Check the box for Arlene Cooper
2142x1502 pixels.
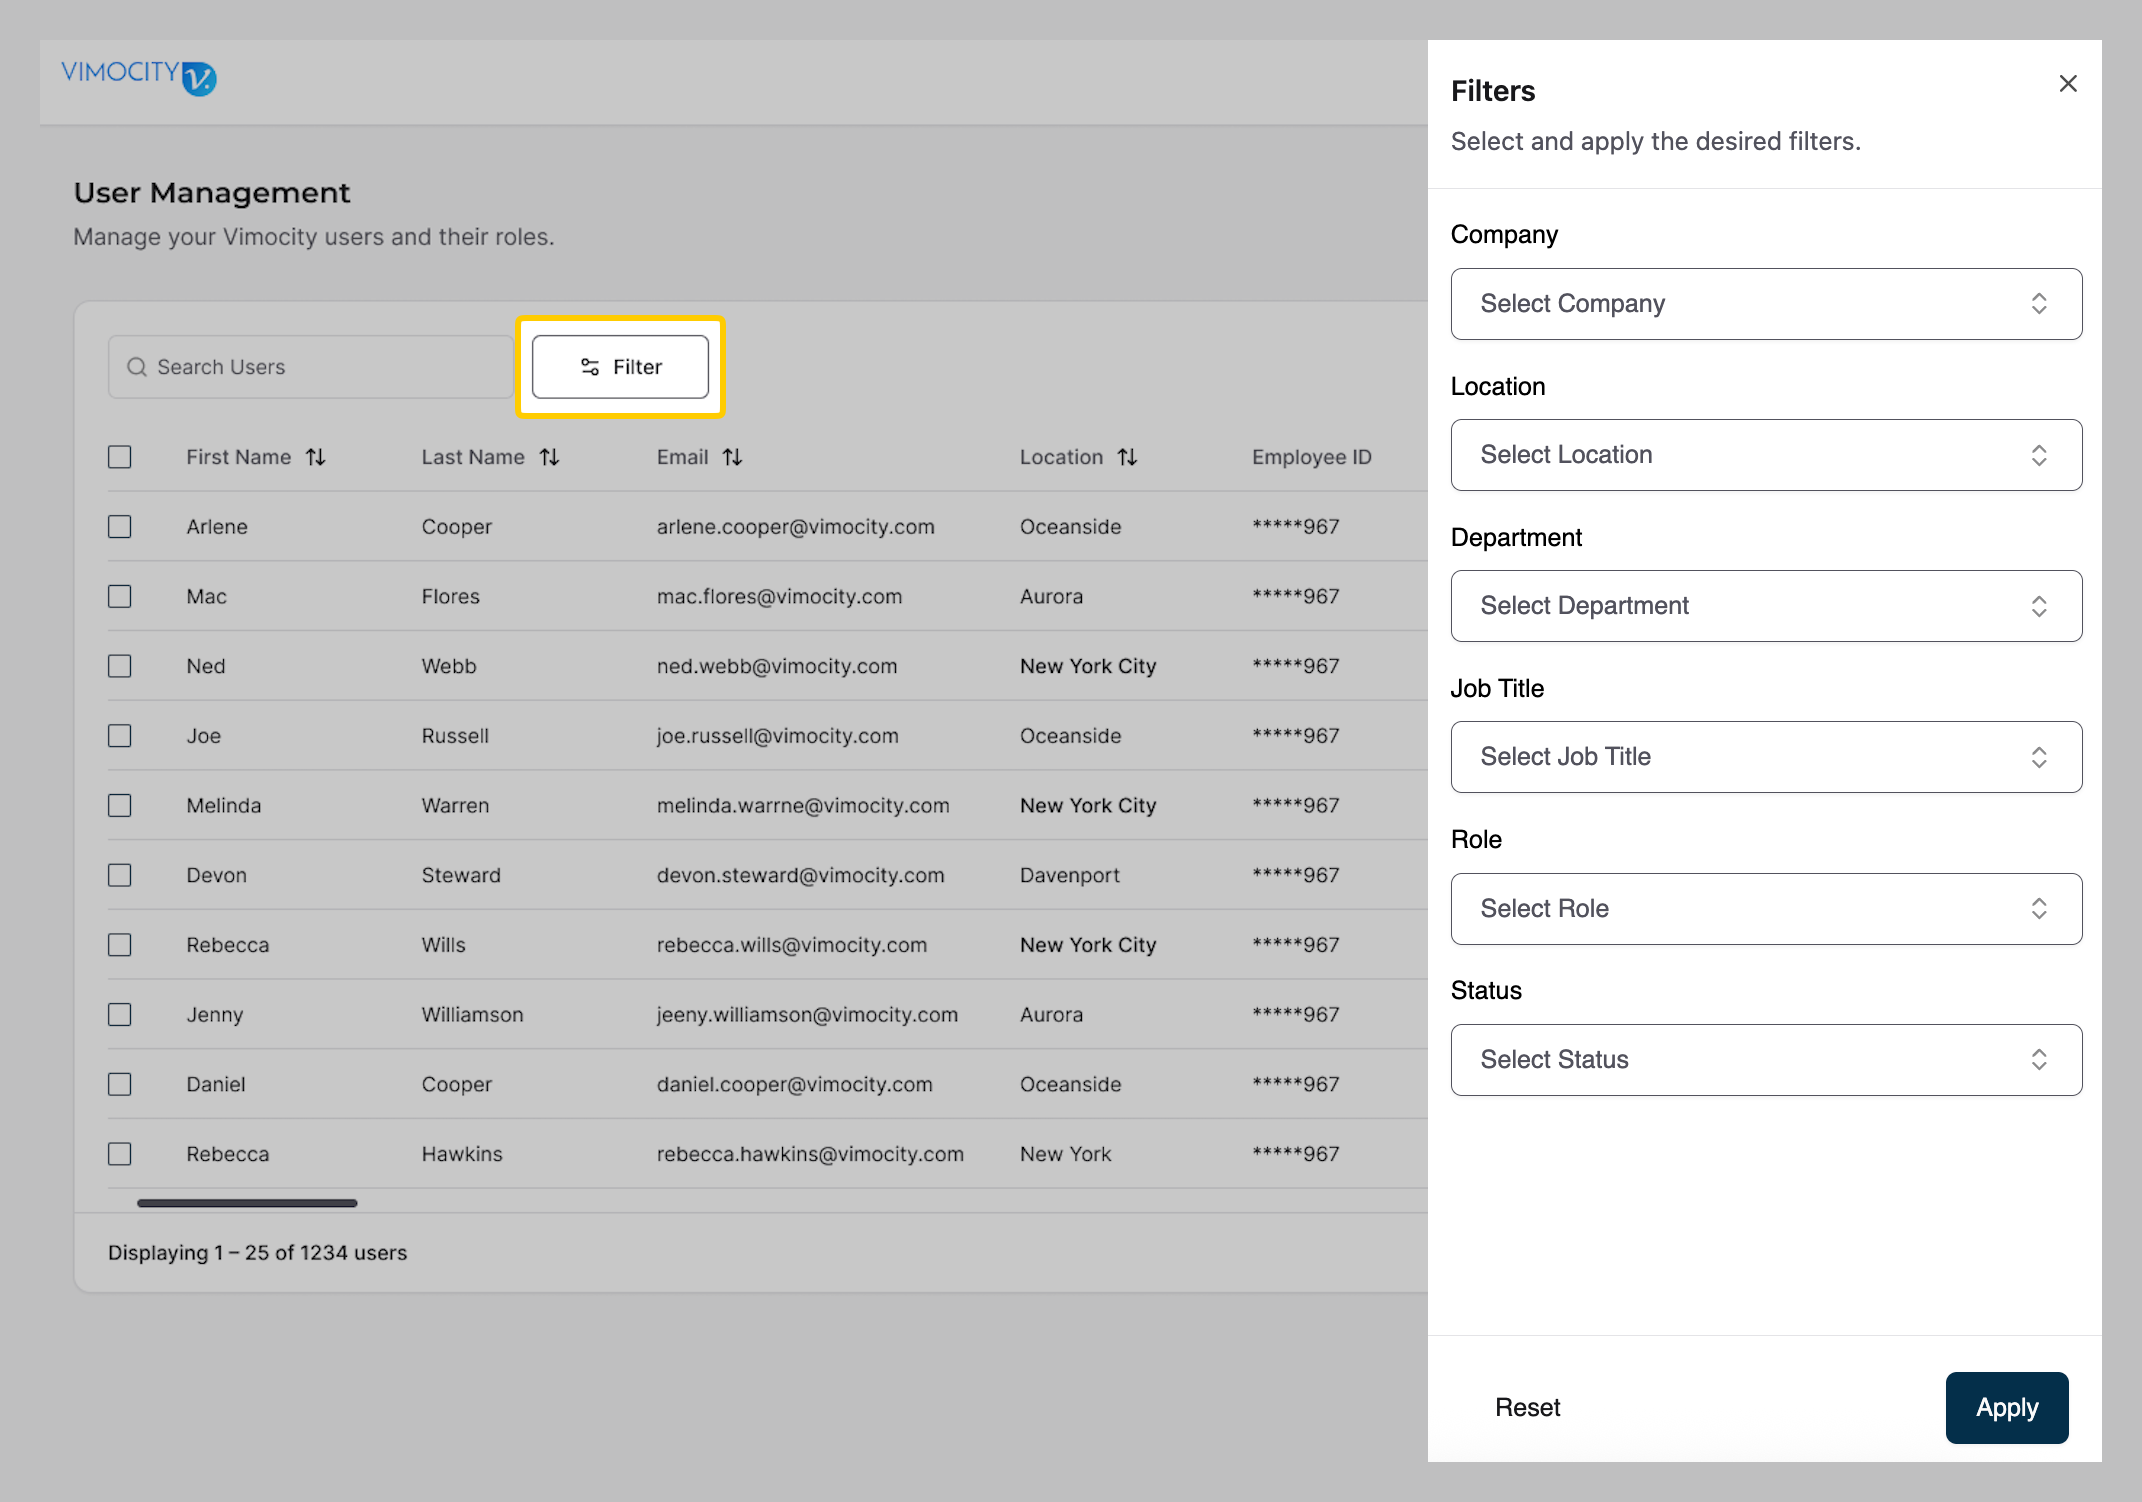click(x=120, y=526)
